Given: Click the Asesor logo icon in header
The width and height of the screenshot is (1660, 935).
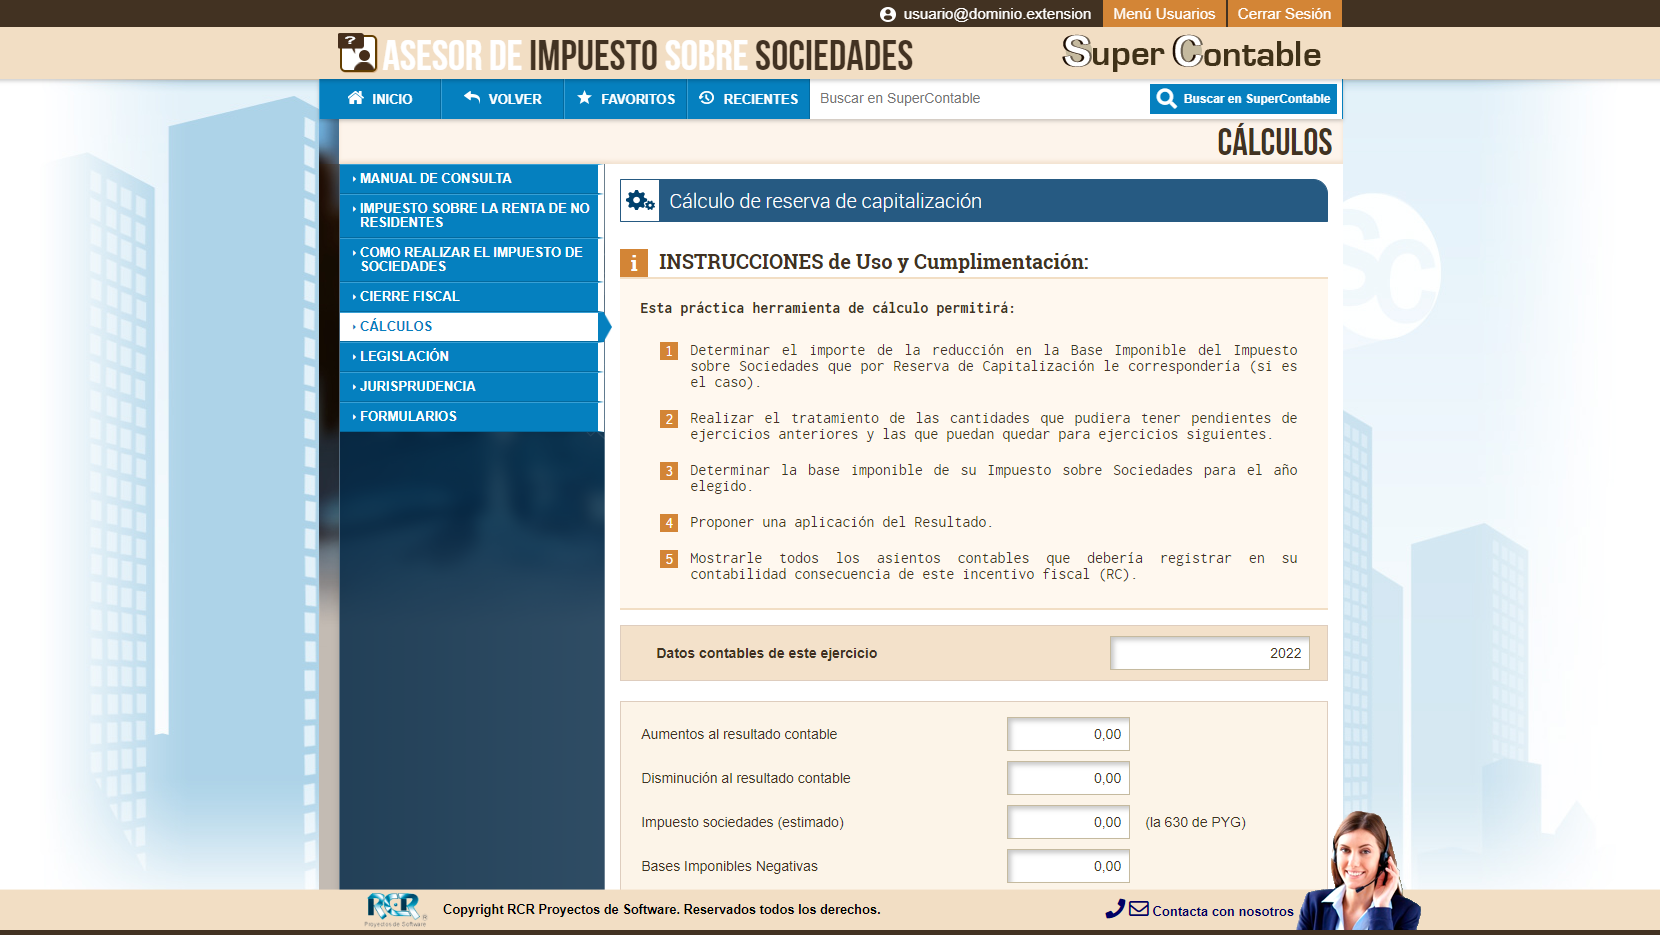Looking at the screenshot, I should click(357, 53).
